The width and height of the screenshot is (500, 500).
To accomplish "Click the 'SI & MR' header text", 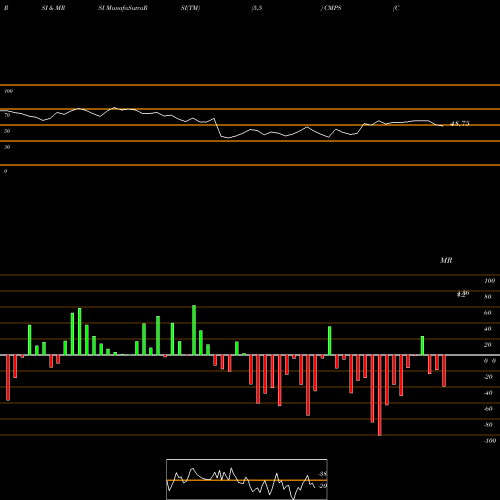I will tap(53, 8).
